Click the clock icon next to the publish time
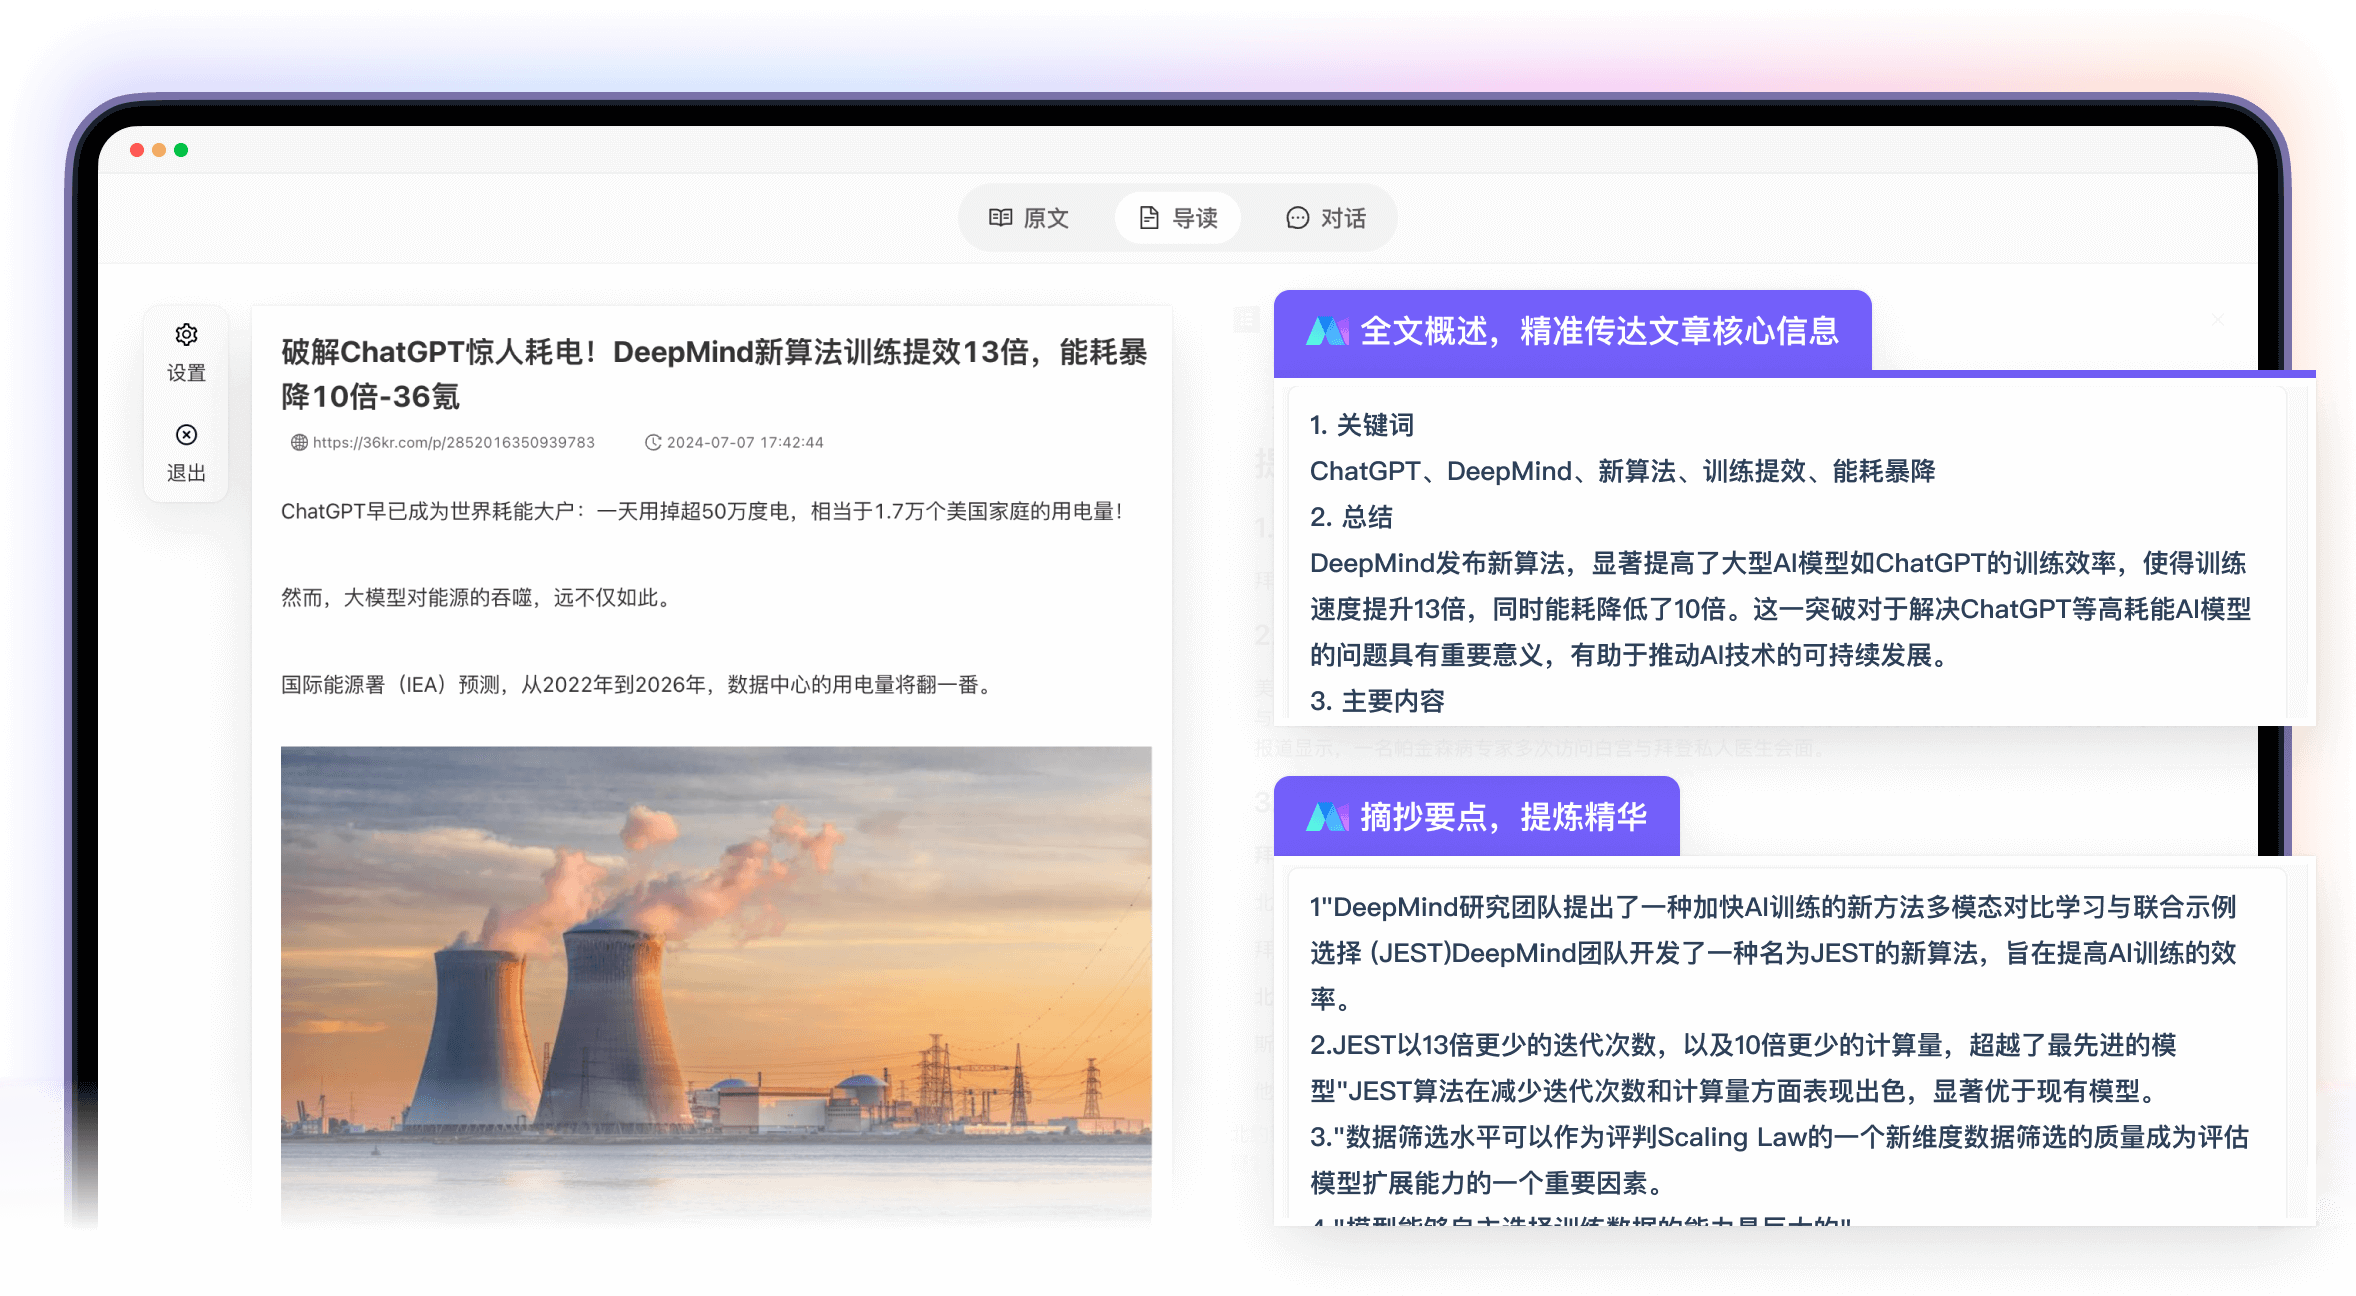This screenshot has height=1296, width=2356. [654, 442]
